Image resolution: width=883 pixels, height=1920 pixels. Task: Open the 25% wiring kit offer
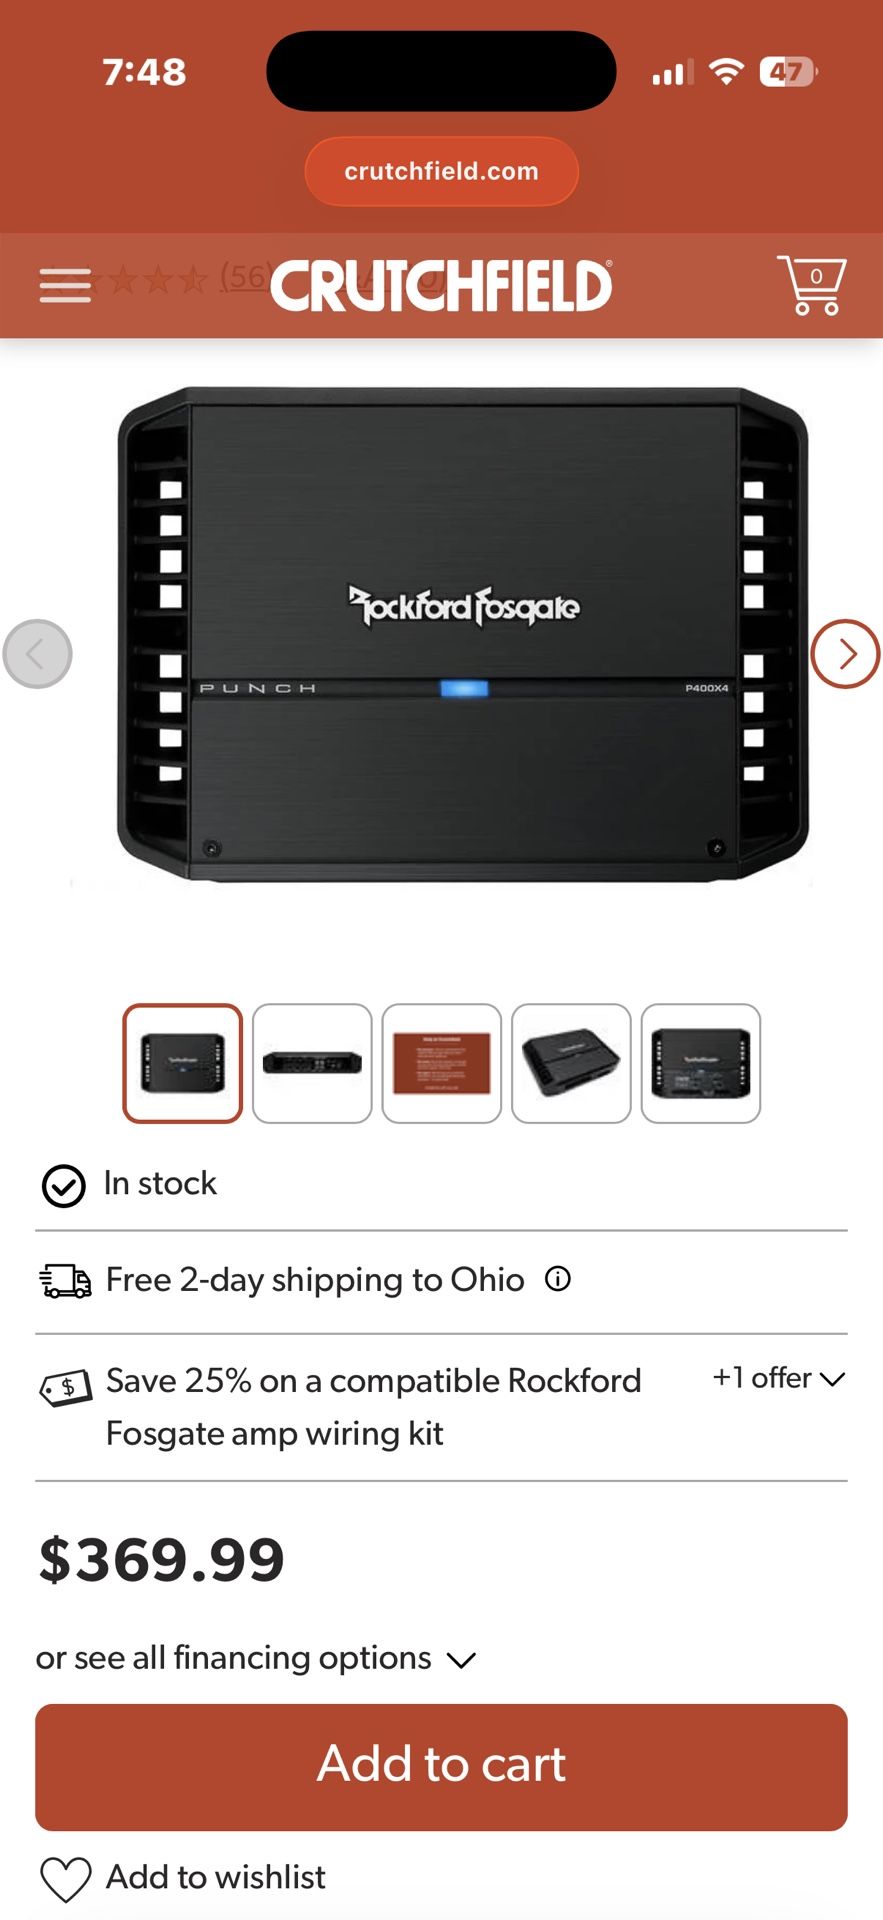(x=373, y=1406)
